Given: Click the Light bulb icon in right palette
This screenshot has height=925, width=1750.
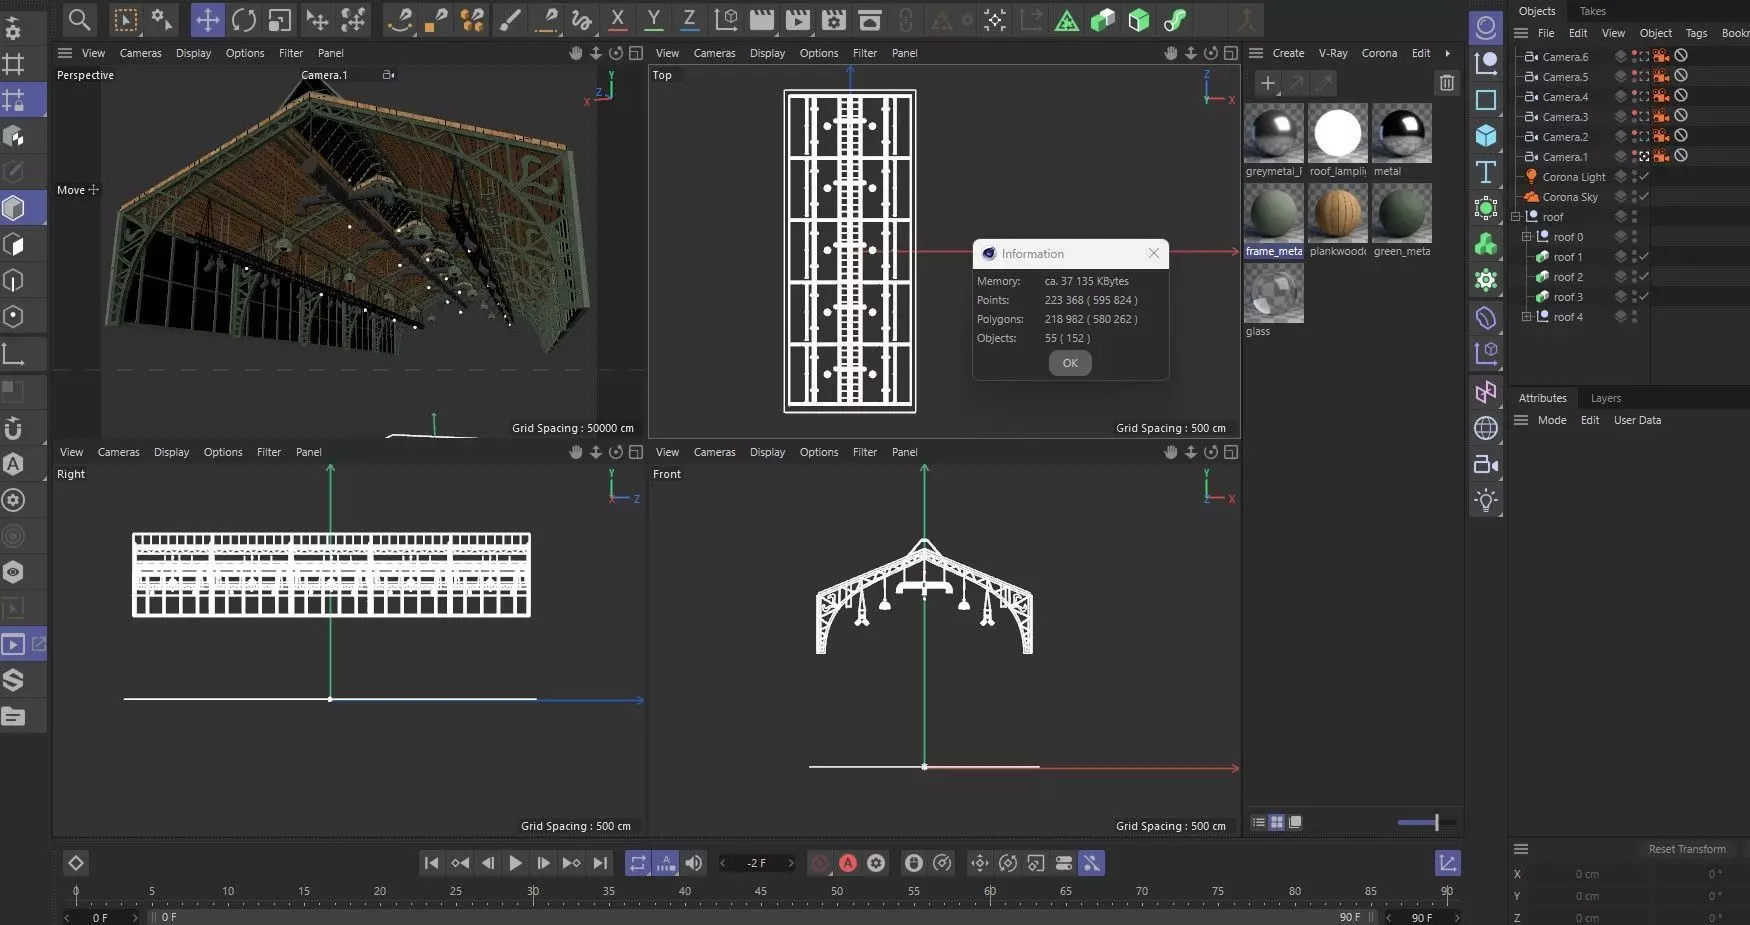Looking at the screenshot, I should click(x=1486, y=500).
